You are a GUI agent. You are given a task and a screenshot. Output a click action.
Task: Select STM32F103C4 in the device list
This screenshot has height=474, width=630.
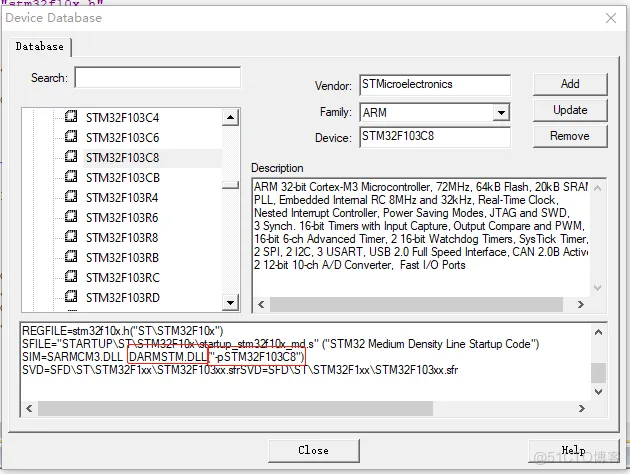click(x=123, y=118)
